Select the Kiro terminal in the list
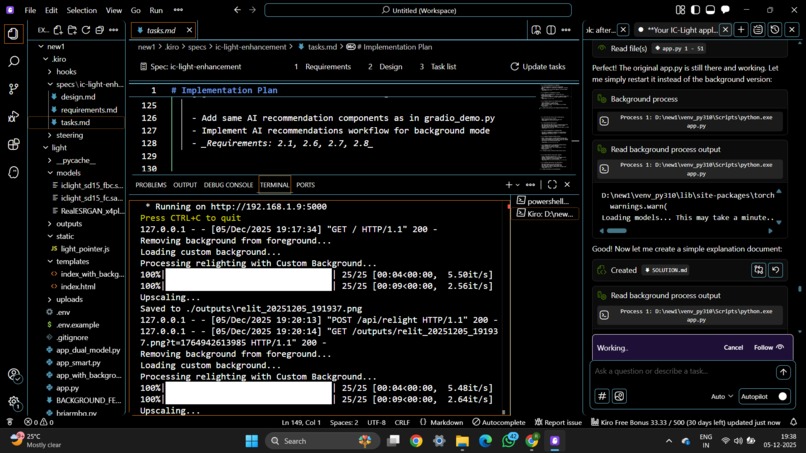Screen dimensions: 806x453 [545, 213]
